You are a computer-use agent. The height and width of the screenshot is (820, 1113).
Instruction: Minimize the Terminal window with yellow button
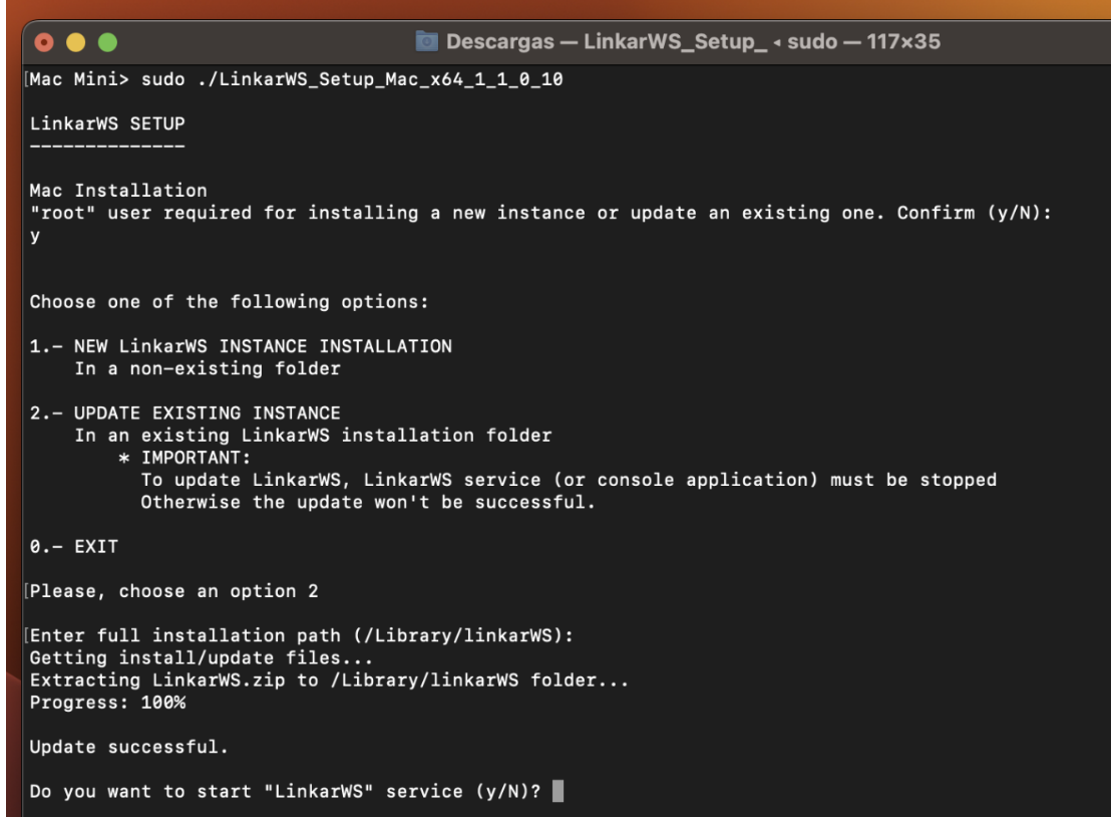coord(75,45)
